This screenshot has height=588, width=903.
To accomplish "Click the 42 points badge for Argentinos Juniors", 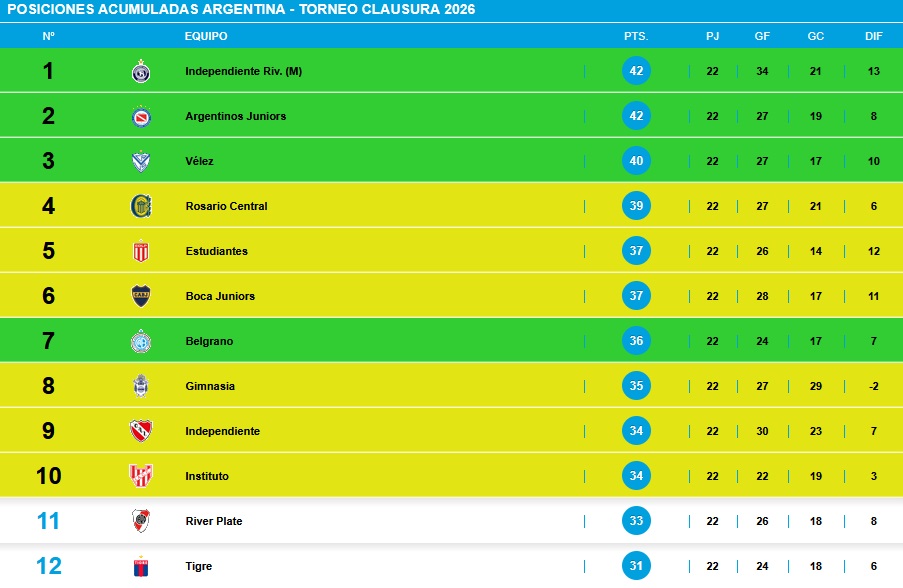I will tap(636, 116).
